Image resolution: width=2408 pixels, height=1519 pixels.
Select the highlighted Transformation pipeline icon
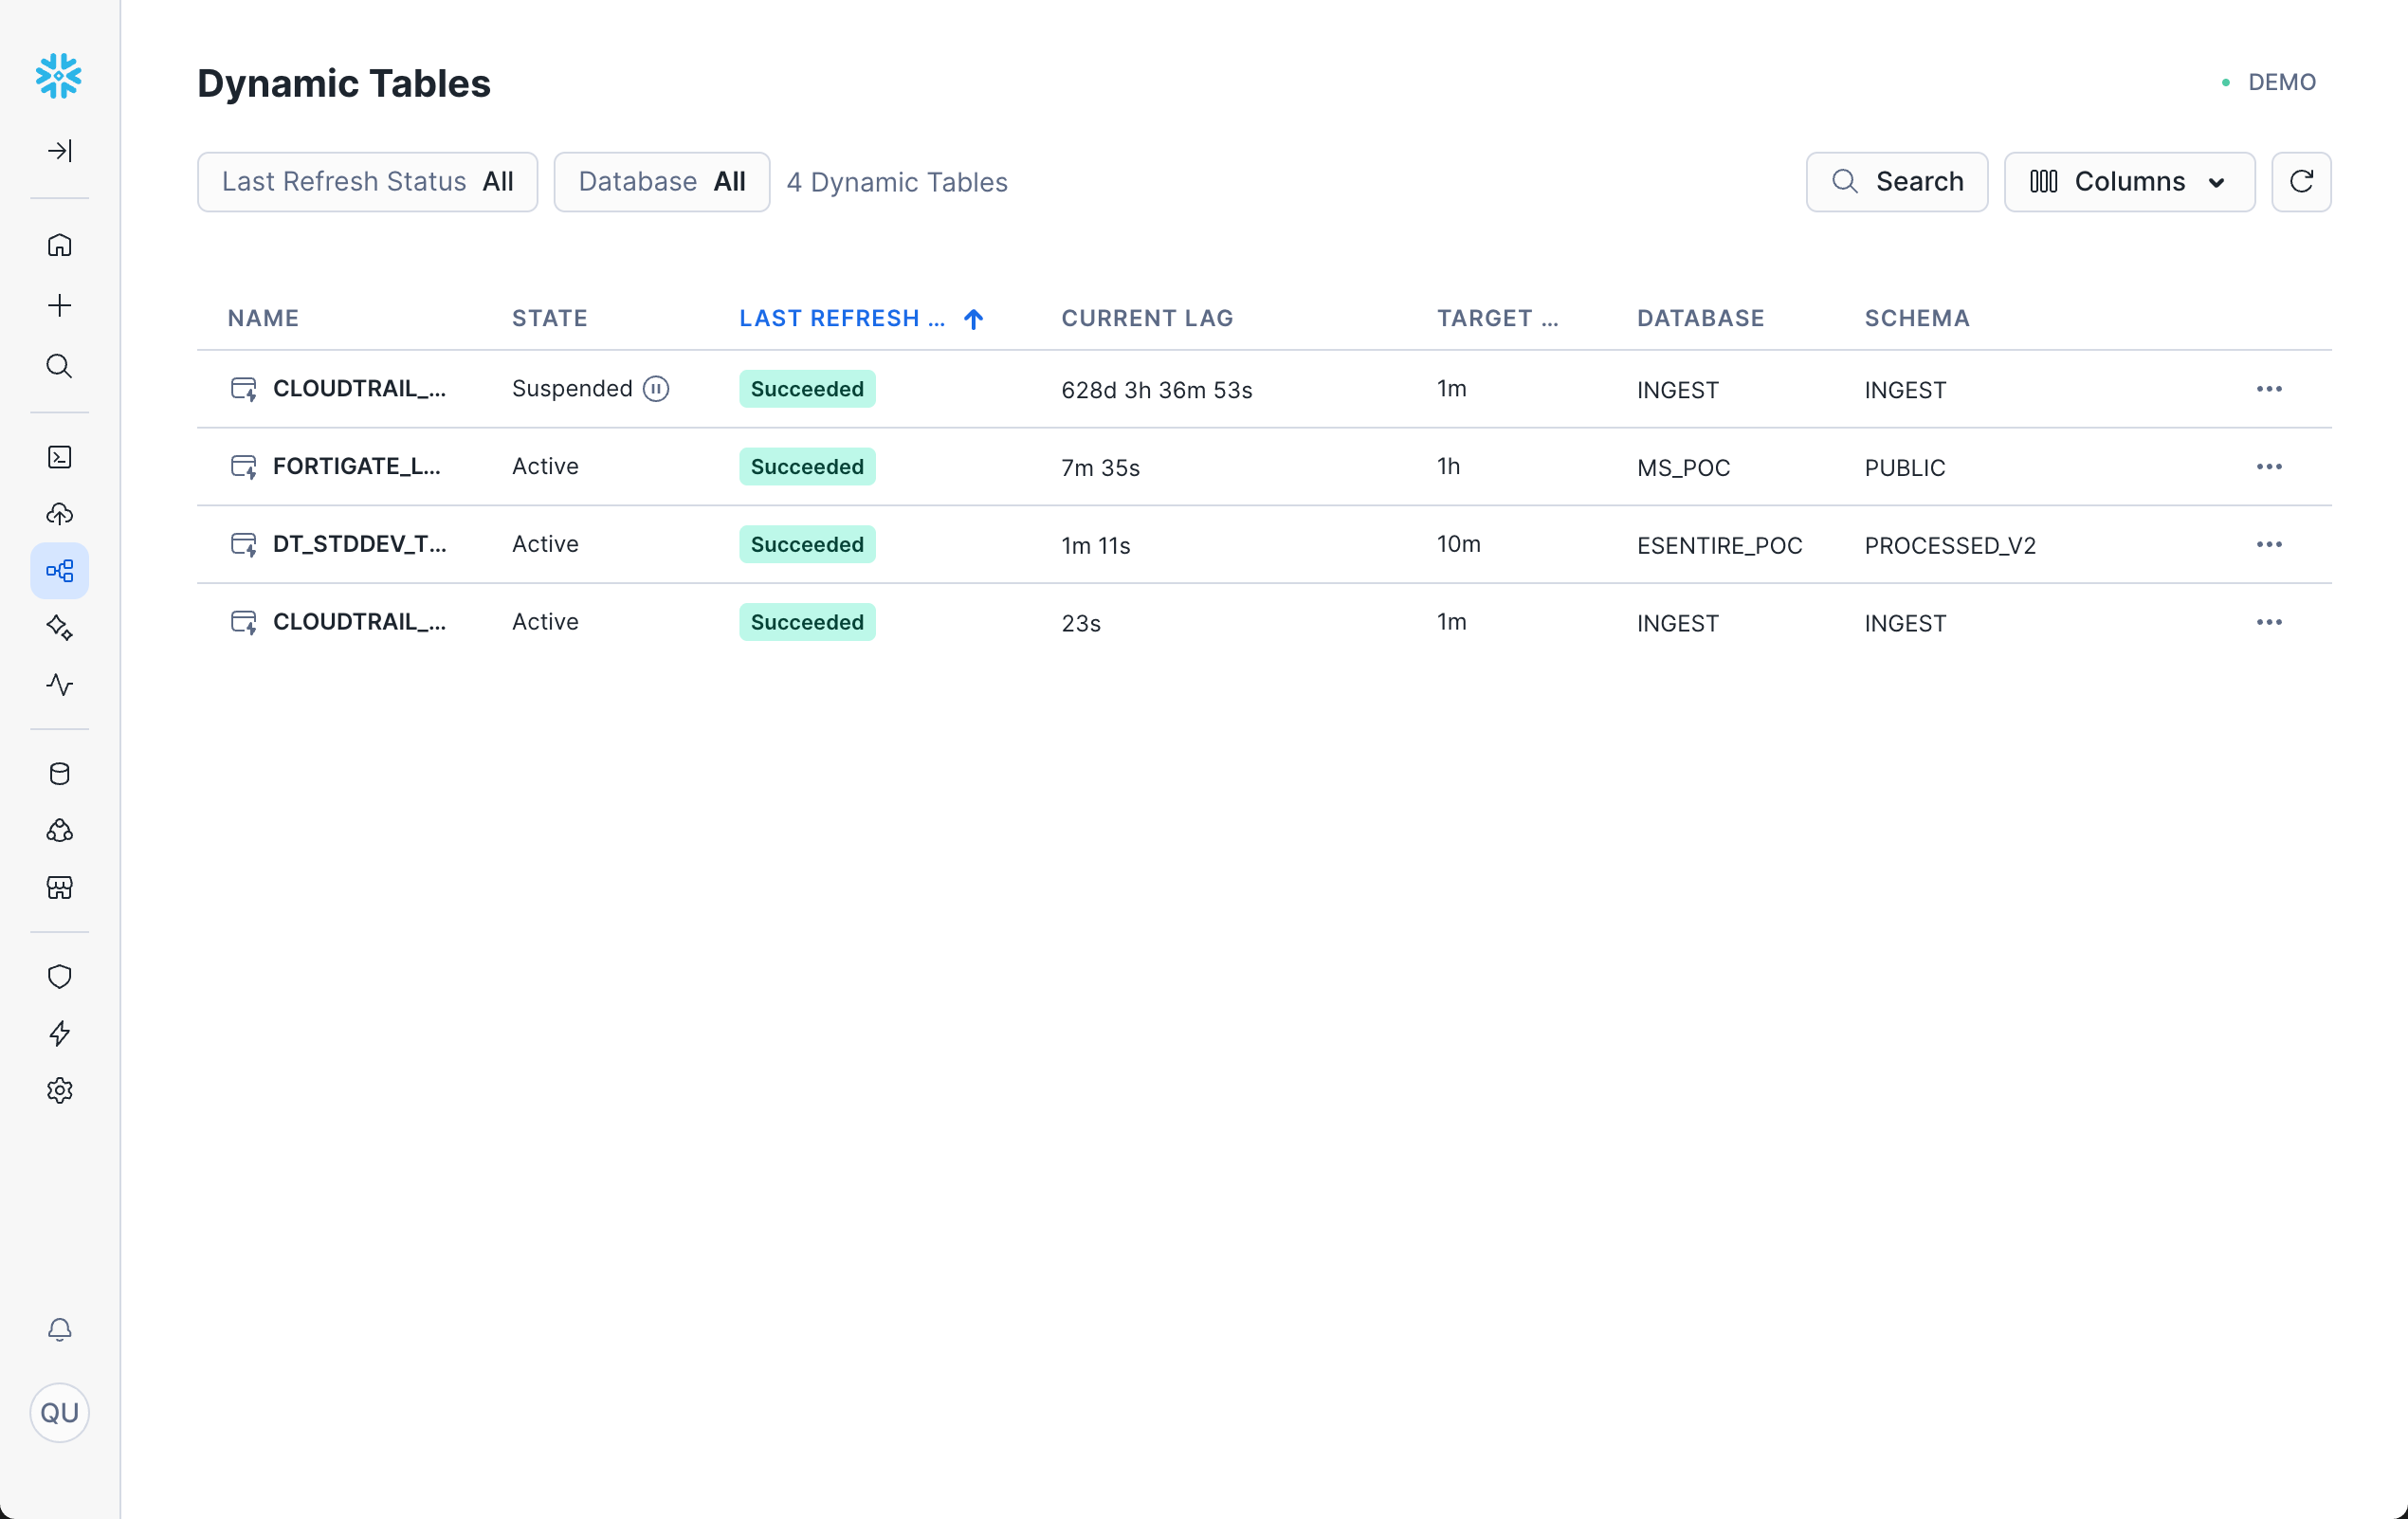60,570
